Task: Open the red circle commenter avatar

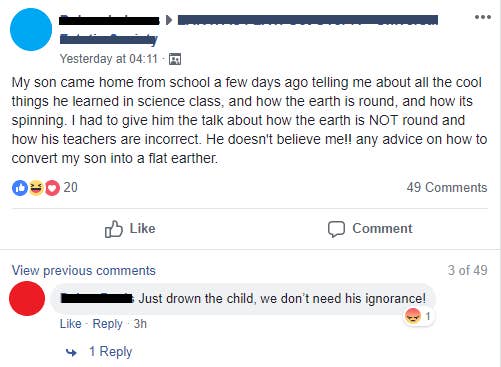Action: tap(27, 298)
